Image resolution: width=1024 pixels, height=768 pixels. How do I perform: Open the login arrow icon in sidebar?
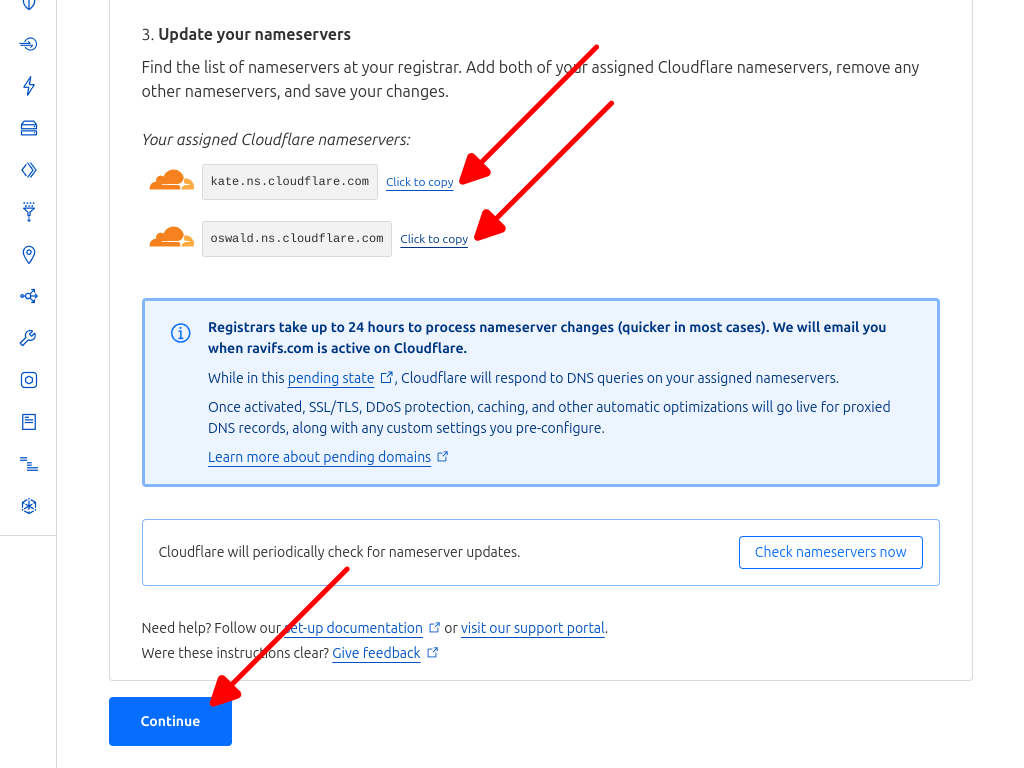pos(27,44)
